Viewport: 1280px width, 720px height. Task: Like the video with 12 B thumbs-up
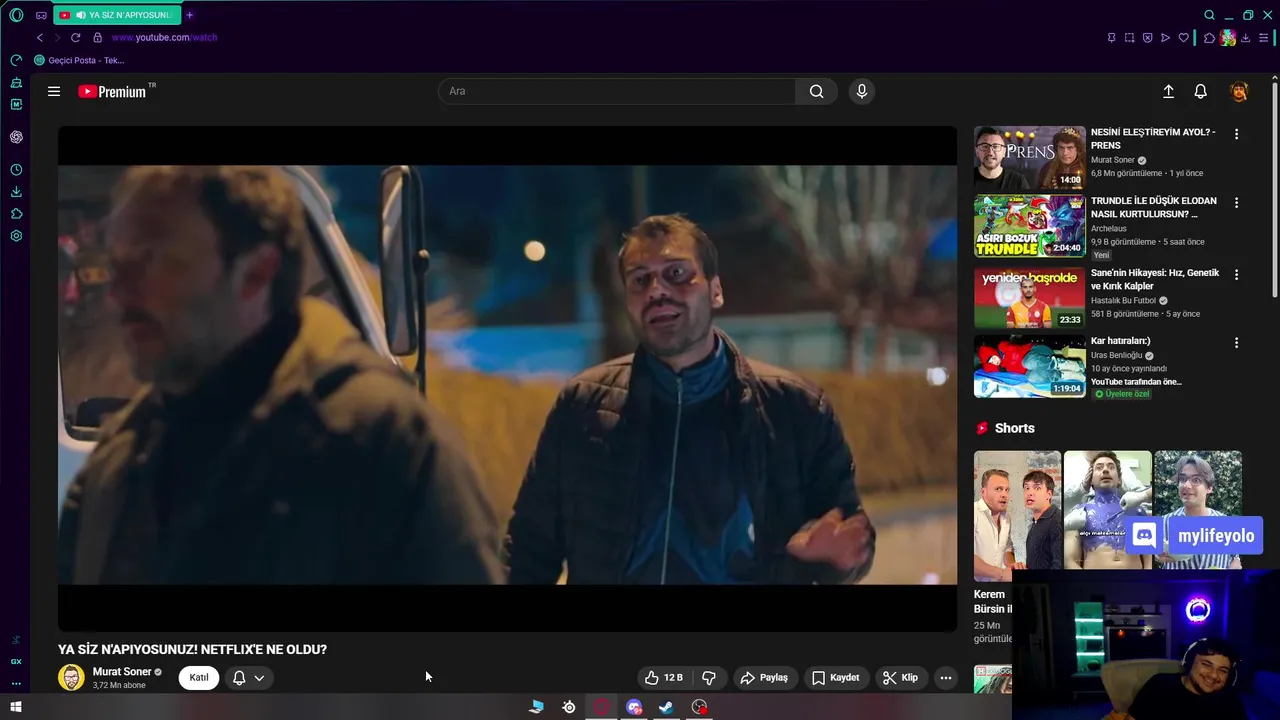tap(664, 677)
